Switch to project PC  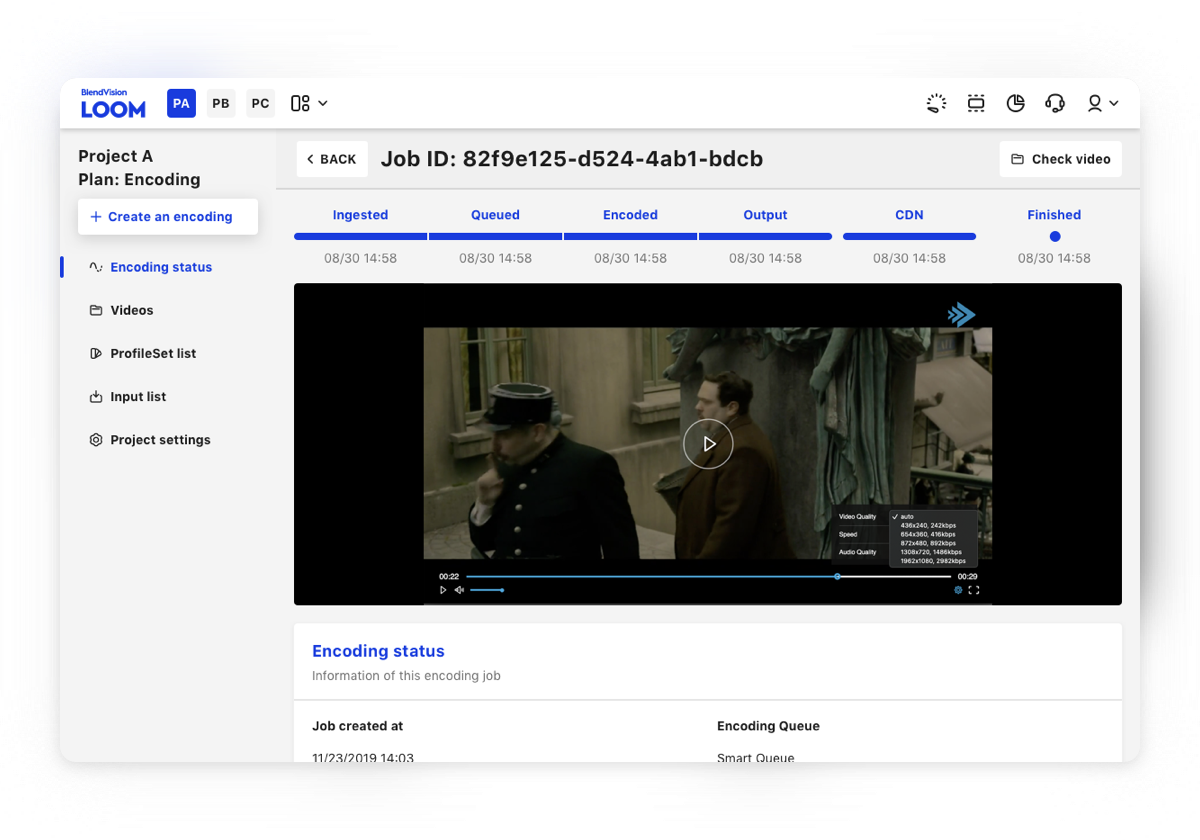[x=260, y=103]
